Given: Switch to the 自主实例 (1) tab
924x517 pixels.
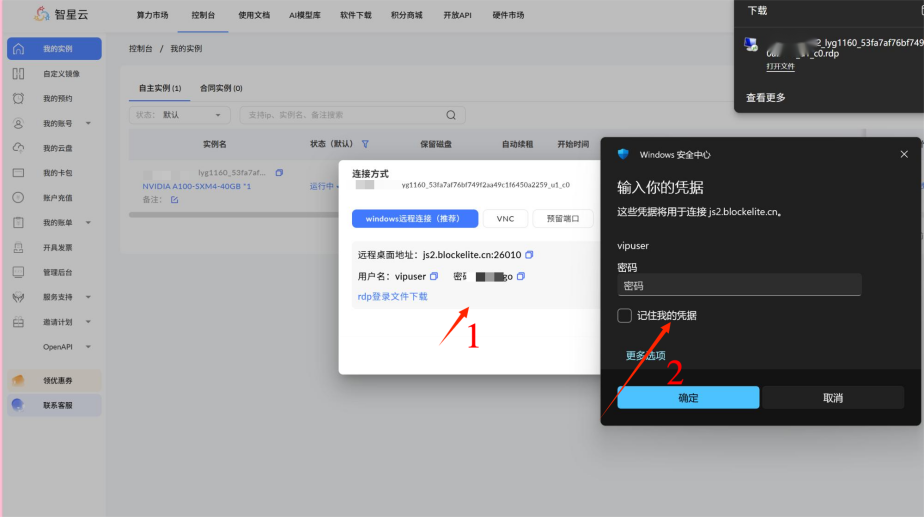Looking at the screenshot, I should 160,88.
